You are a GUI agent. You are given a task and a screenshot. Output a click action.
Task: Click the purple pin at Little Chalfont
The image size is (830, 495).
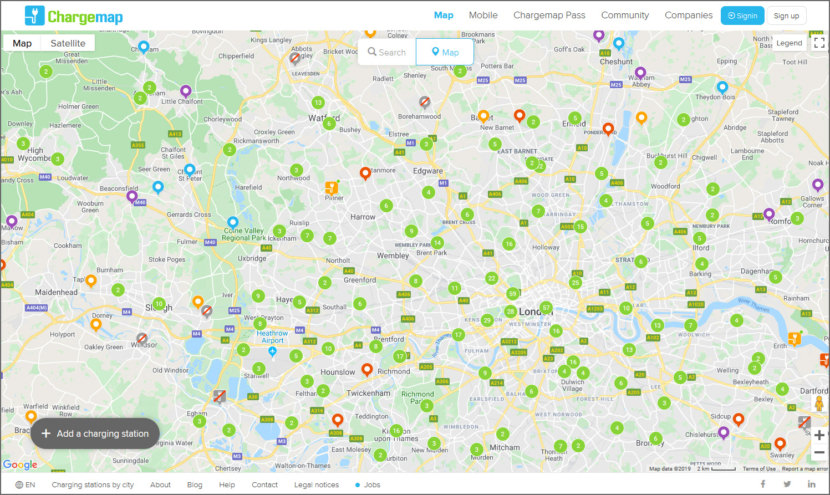pyautogui.click(x=185, y=91)
